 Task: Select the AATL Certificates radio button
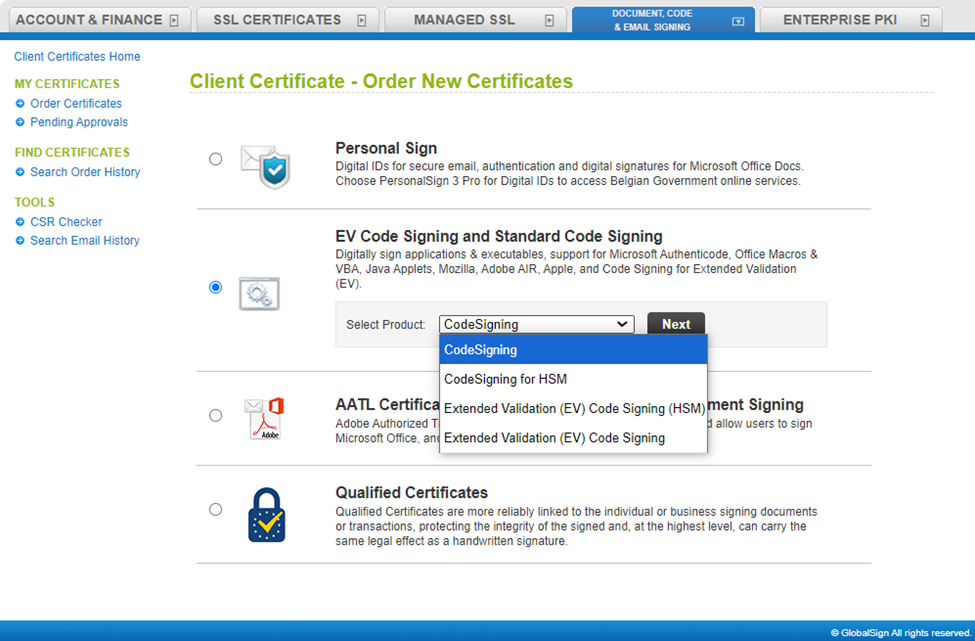pos(216,415)
